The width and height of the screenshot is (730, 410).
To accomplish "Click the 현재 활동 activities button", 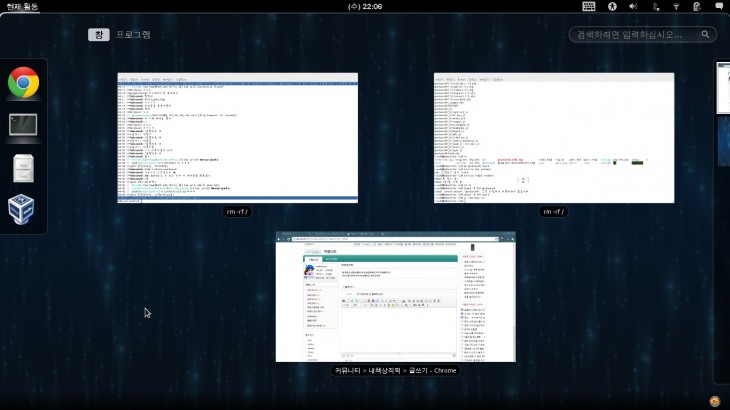I will (x=22, y=6).
